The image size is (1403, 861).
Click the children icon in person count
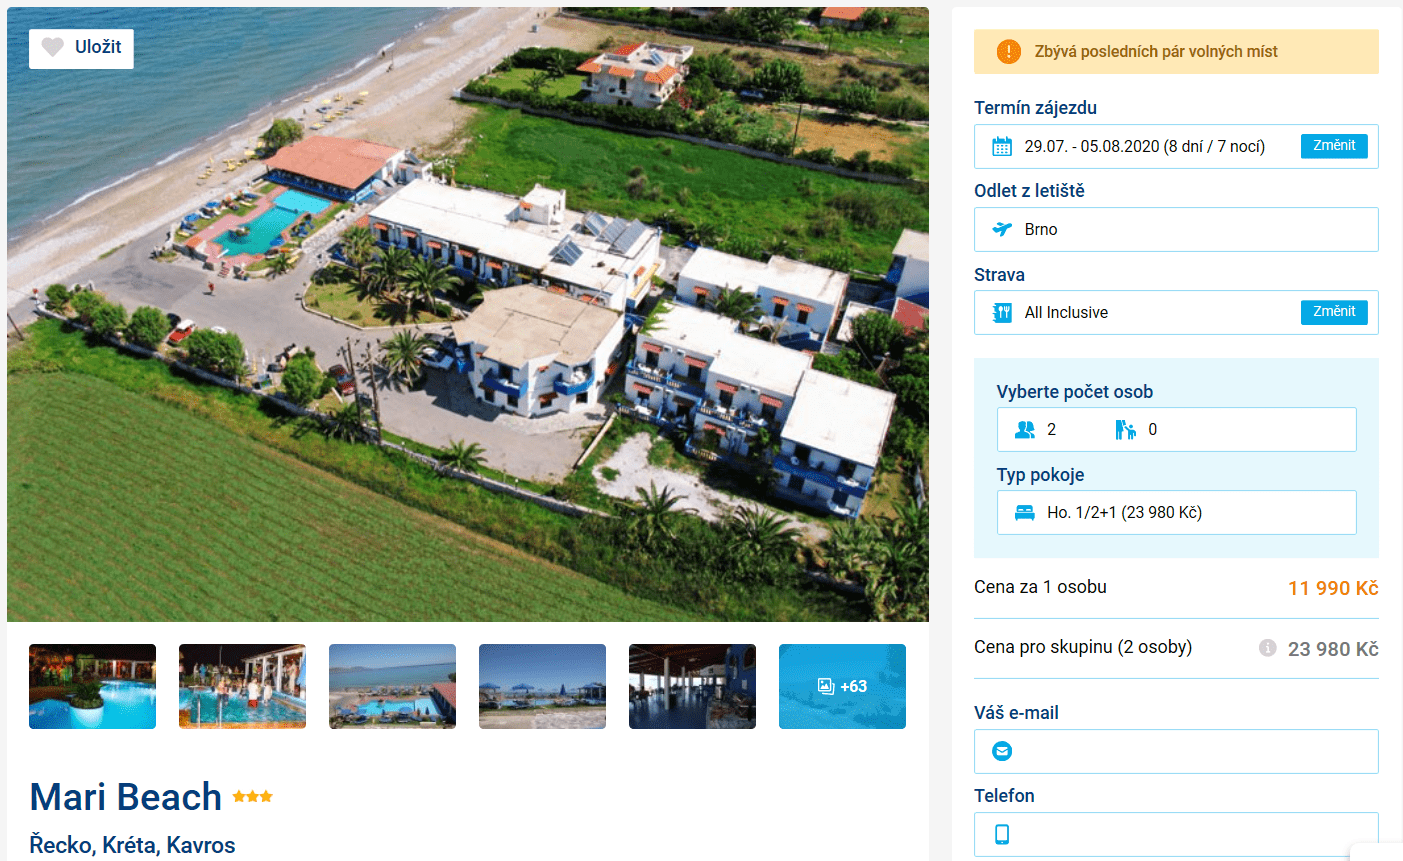(1126, 430)
